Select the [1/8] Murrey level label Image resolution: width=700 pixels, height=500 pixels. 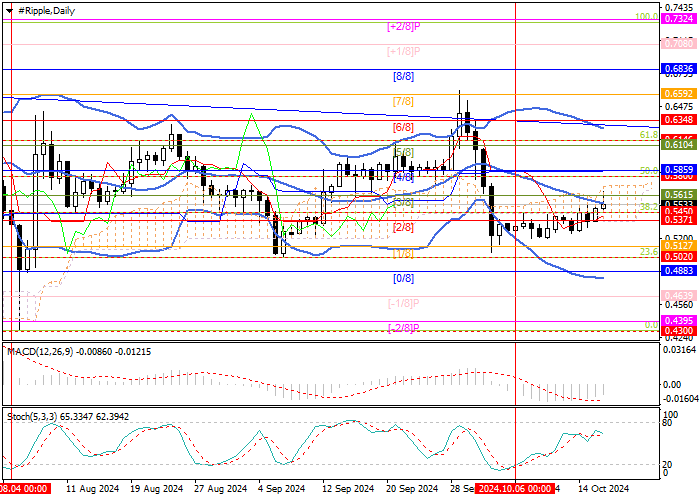coord(404,253)
